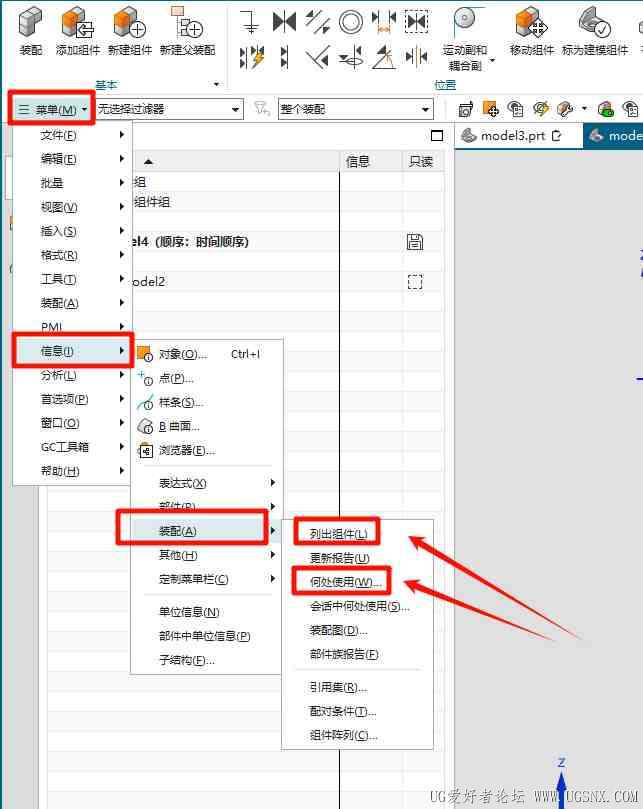Click the 只读 column header
Image resolution: width=643 pixels, height=809 pixels.
tap(423, 161)
